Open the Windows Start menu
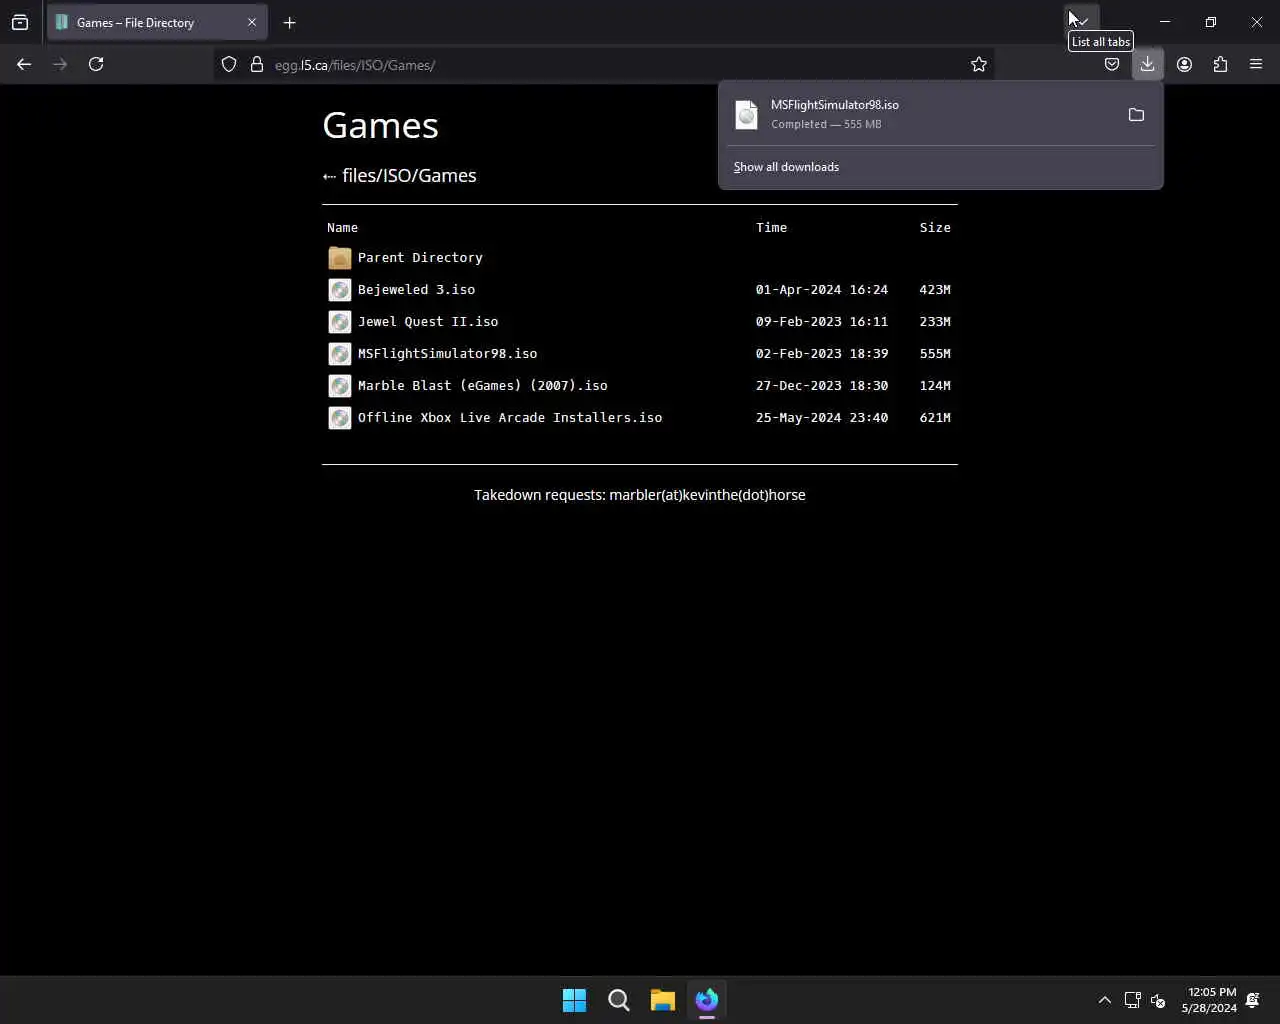Viewport: 1280px width, 1024px height. coord(575,1000)
